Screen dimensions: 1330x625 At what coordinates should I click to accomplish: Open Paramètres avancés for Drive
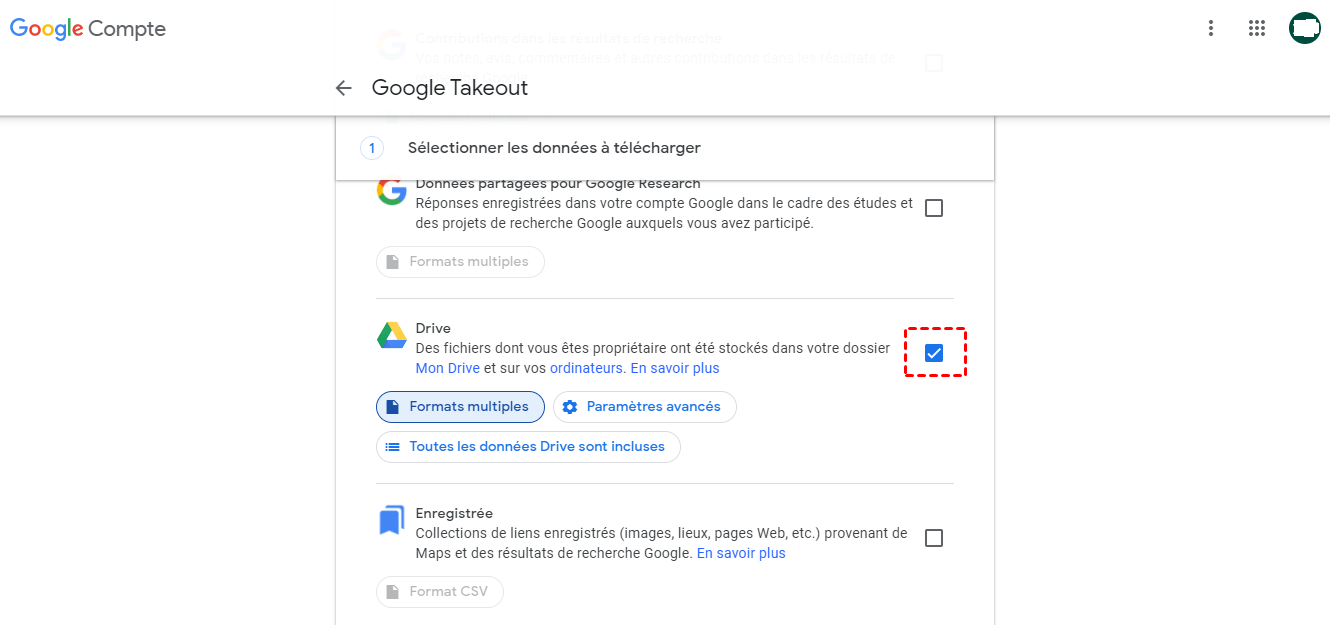(644, 407)
